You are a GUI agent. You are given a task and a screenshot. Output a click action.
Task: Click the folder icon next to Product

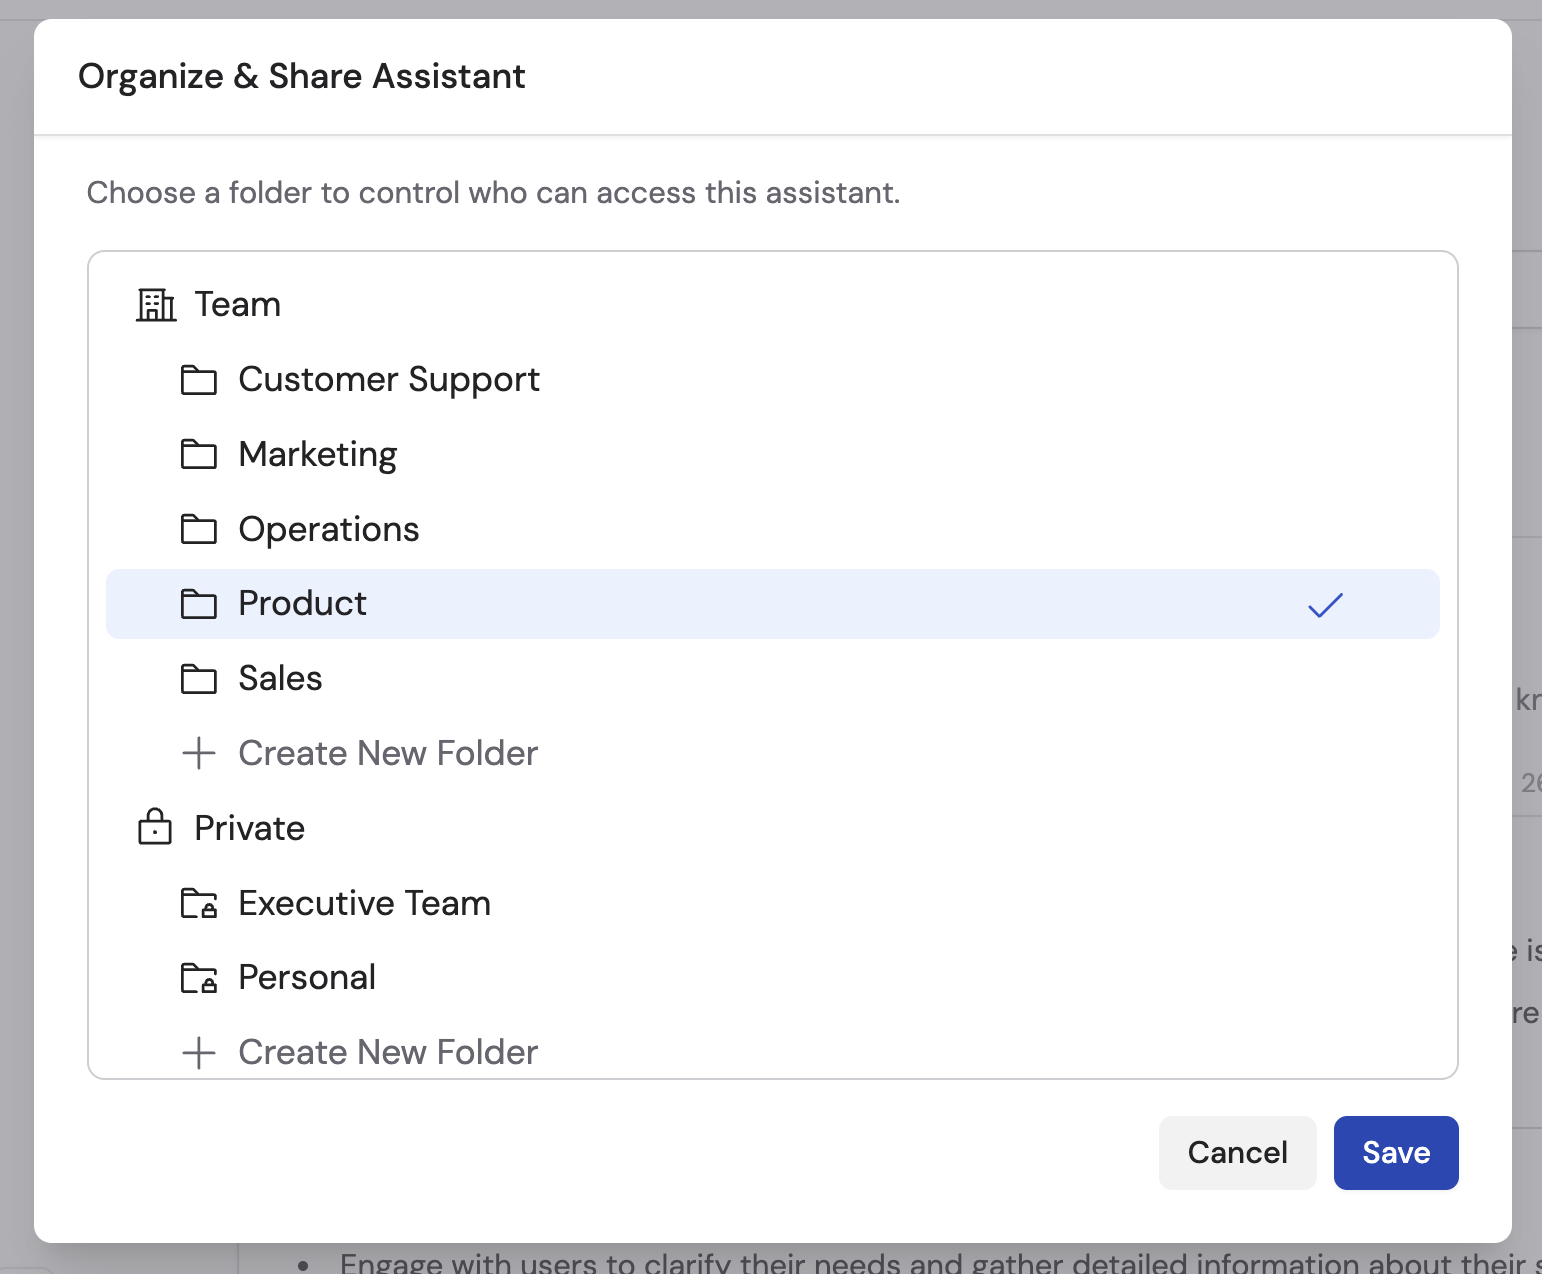(199, 604)
